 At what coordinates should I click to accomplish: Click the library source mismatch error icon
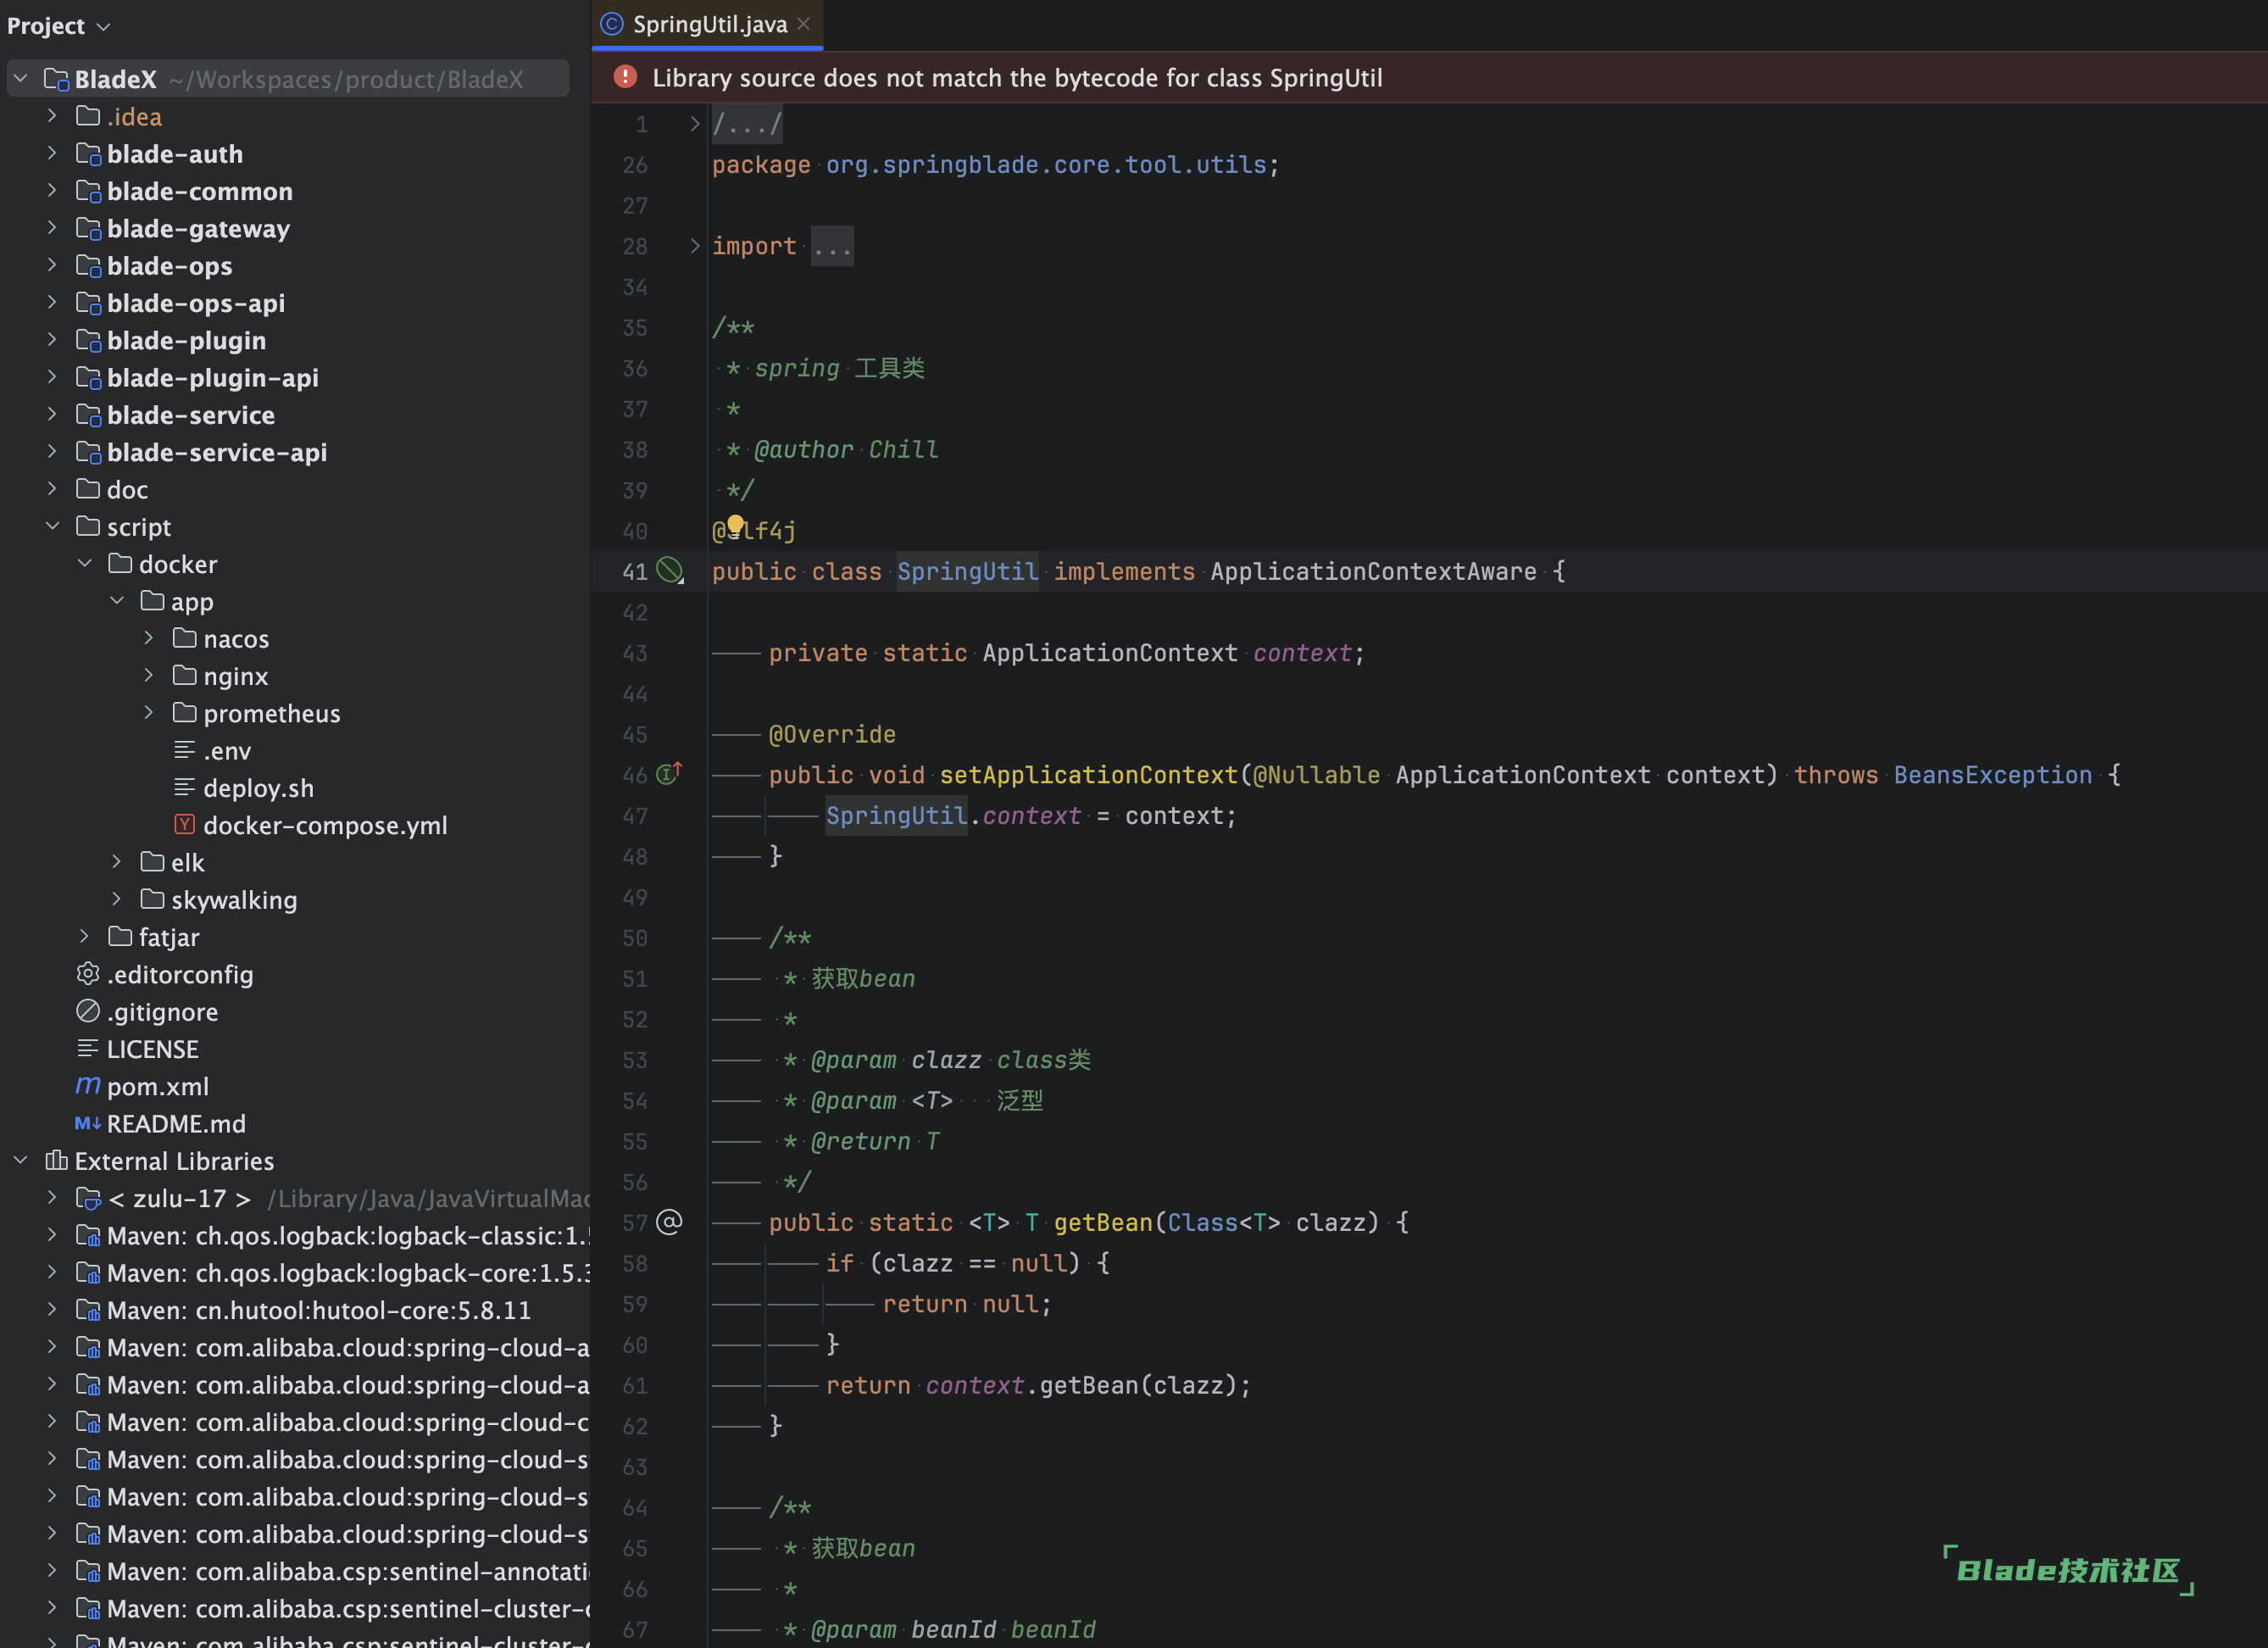pyautogui.click(x=625, y=77)
